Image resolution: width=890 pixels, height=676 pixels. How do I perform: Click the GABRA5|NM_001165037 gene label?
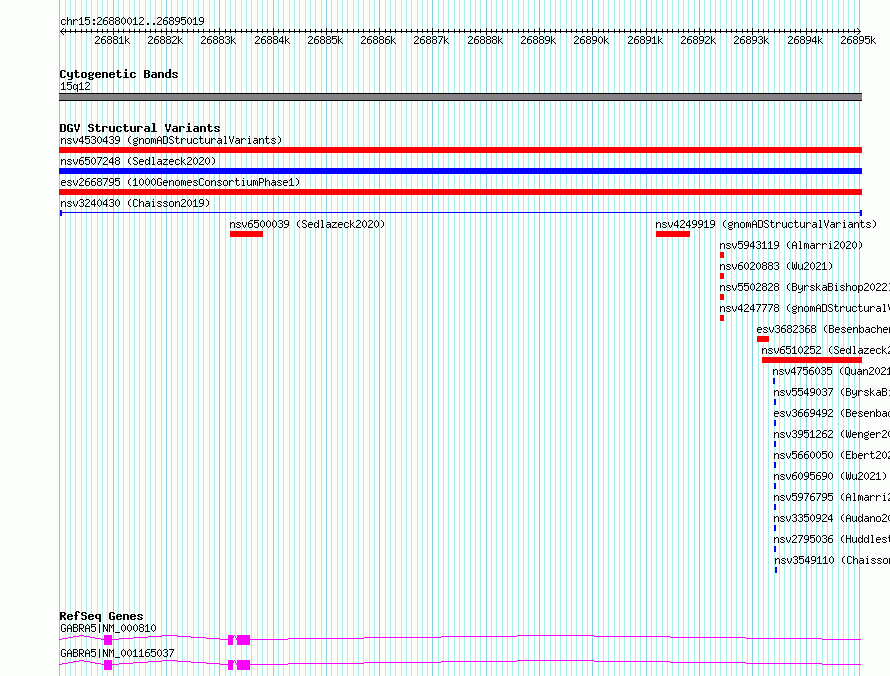pyautogui.click(x=117, y=653)
